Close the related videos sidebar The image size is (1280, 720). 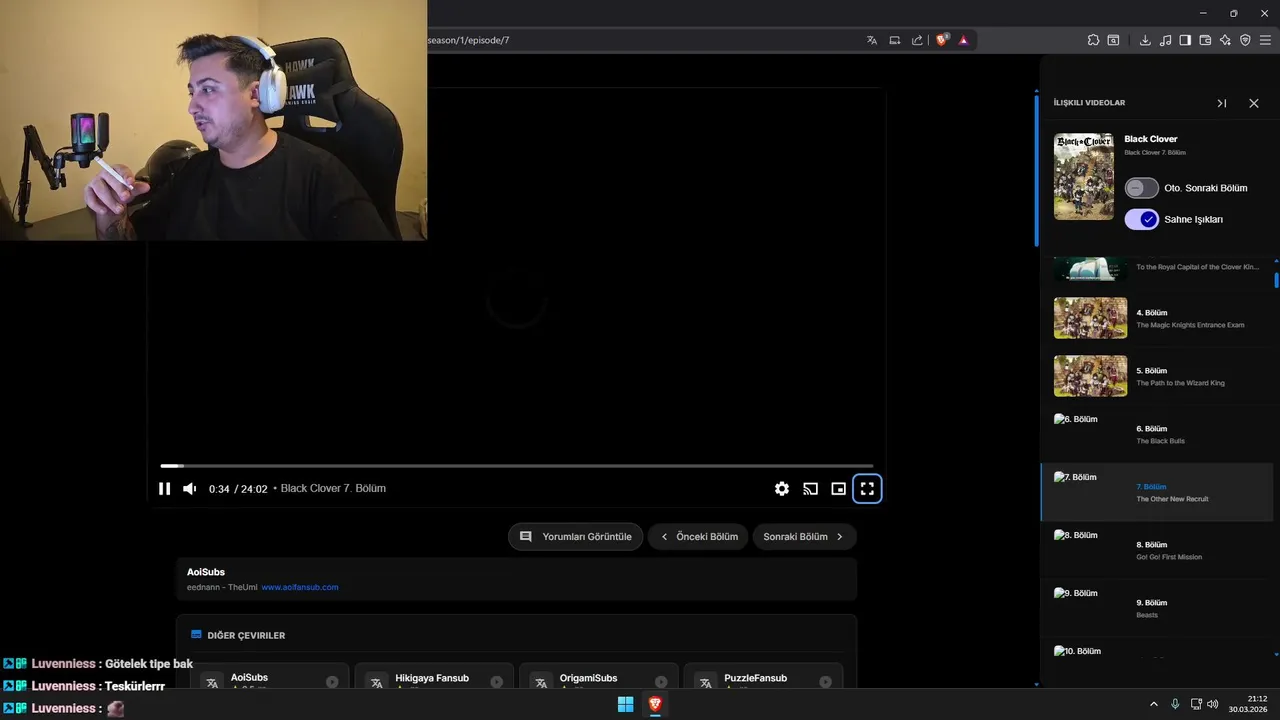click(x=1254, y=103)
